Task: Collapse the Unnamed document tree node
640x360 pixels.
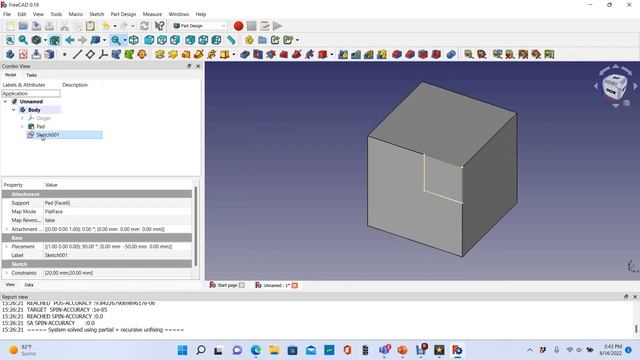Action: click(x=5, y=102)
